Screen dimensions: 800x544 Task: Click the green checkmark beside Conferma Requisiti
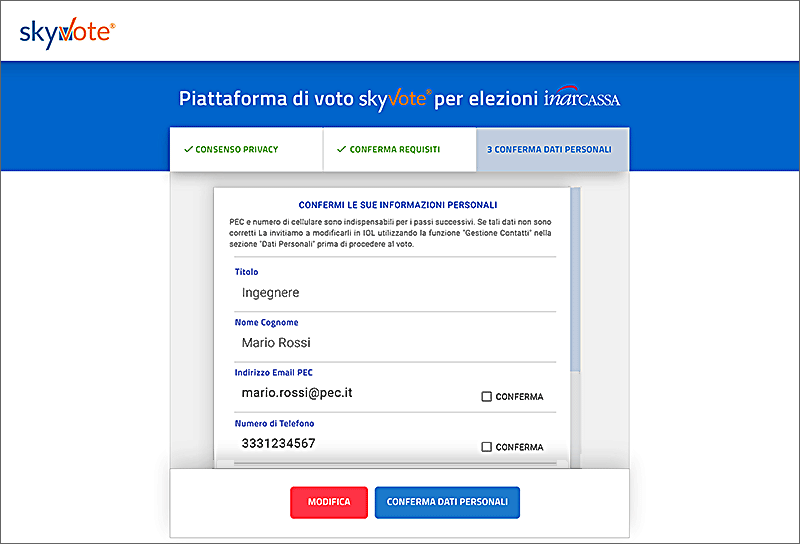341,150
